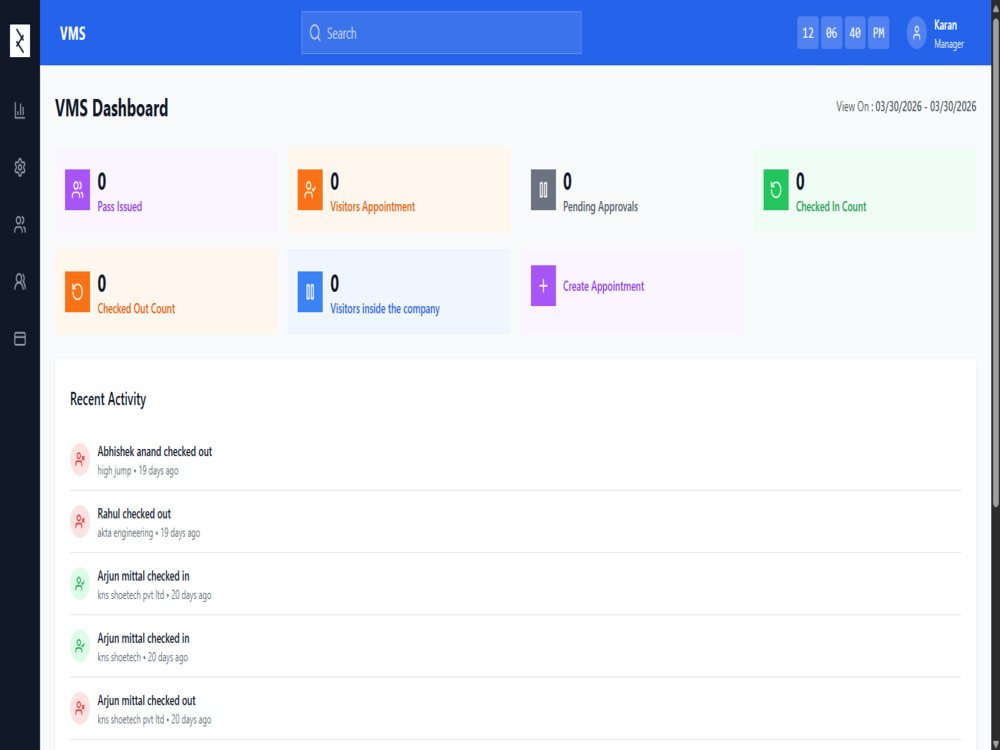Select 'Abhishek anand checked out' activity

154,452
